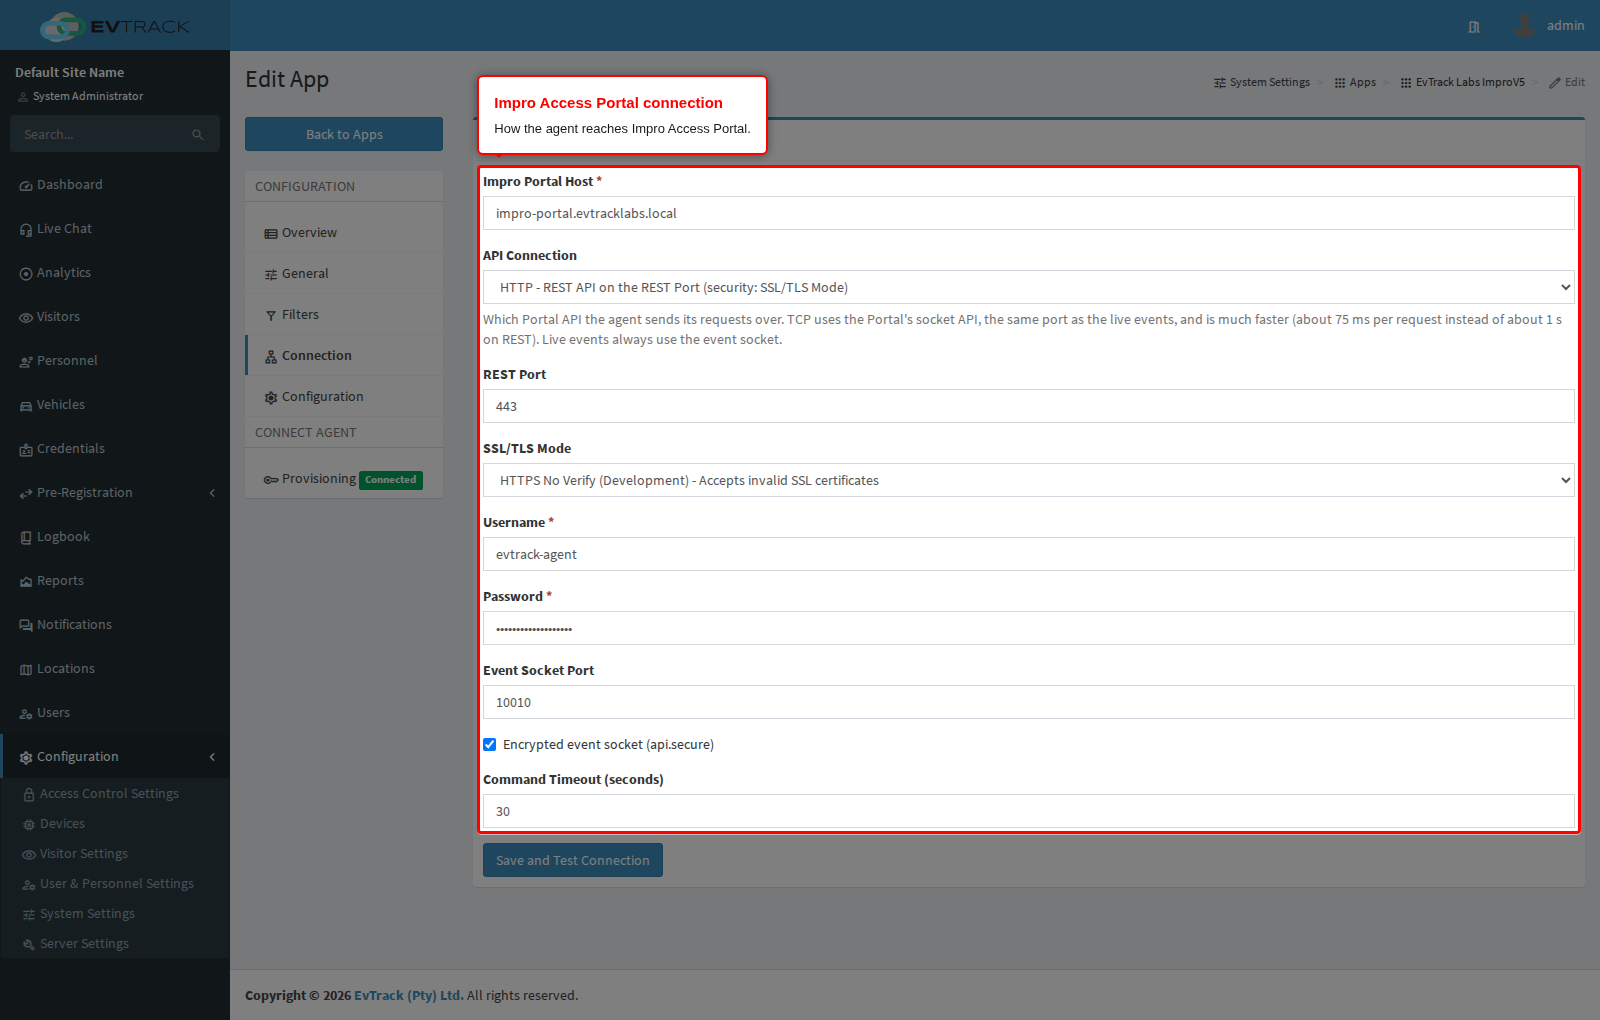Follow System Settings breadcrumb link

click(x=1262, y=82)
